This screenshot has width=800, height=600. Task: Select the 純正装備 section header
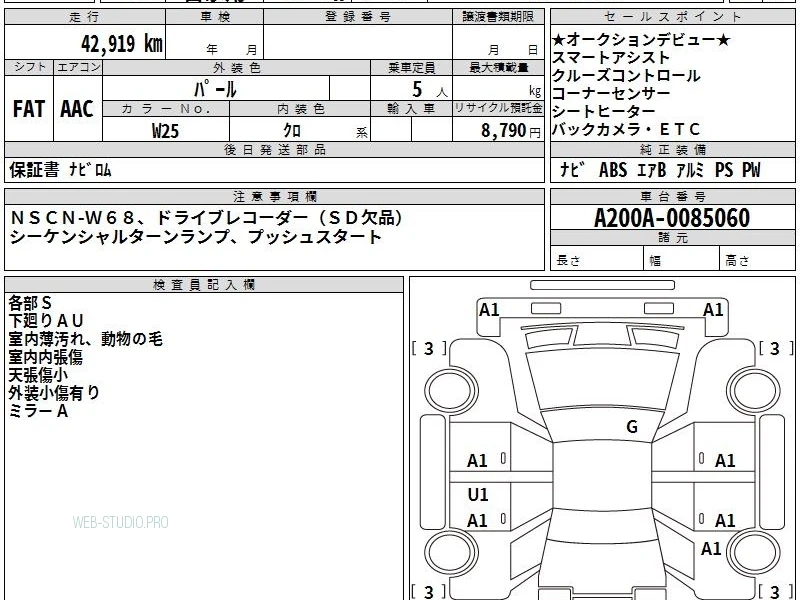pos(673,149)
